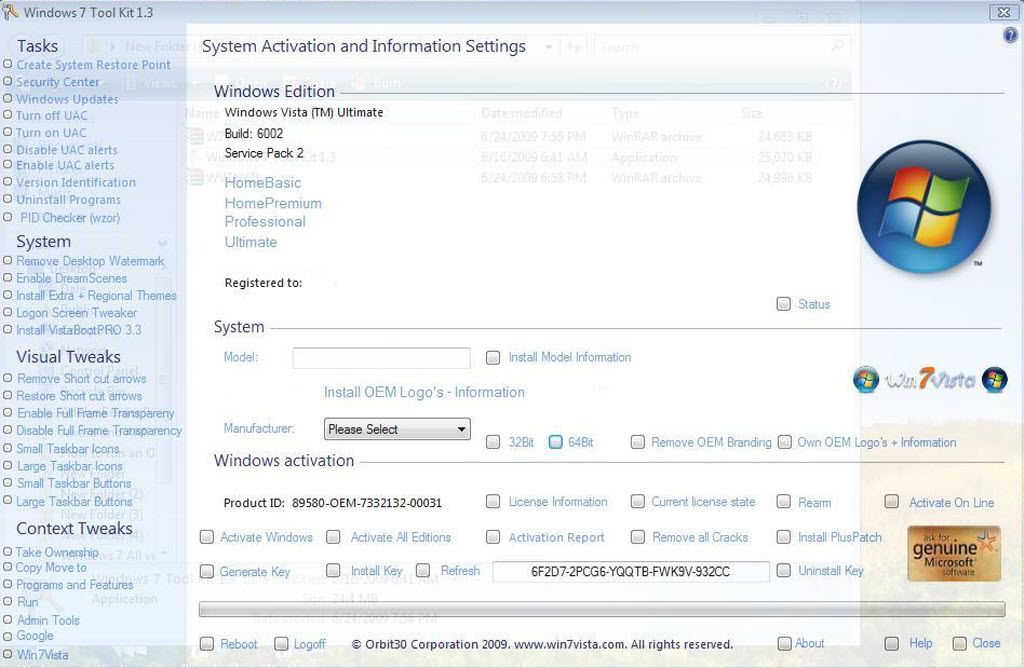Select Enable Full Frame Transpareny
The height and width of the screenshot is (668, 1024).
[8, 413]
